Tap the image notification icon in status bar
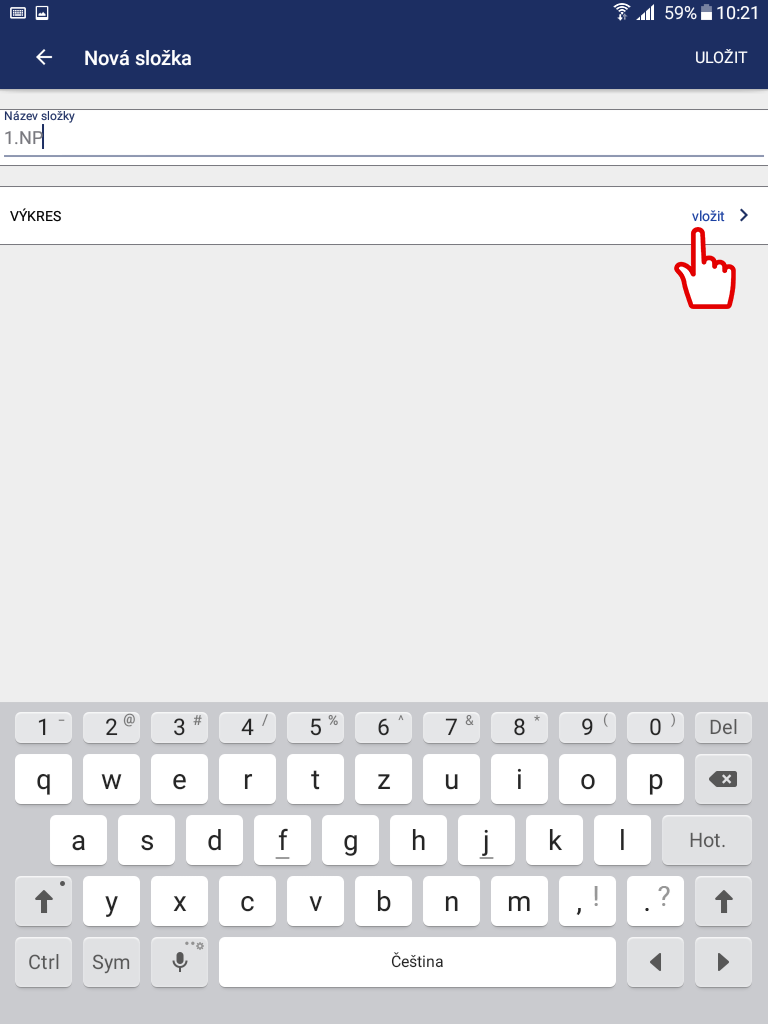768x1024 pixels. coord(42,12)
